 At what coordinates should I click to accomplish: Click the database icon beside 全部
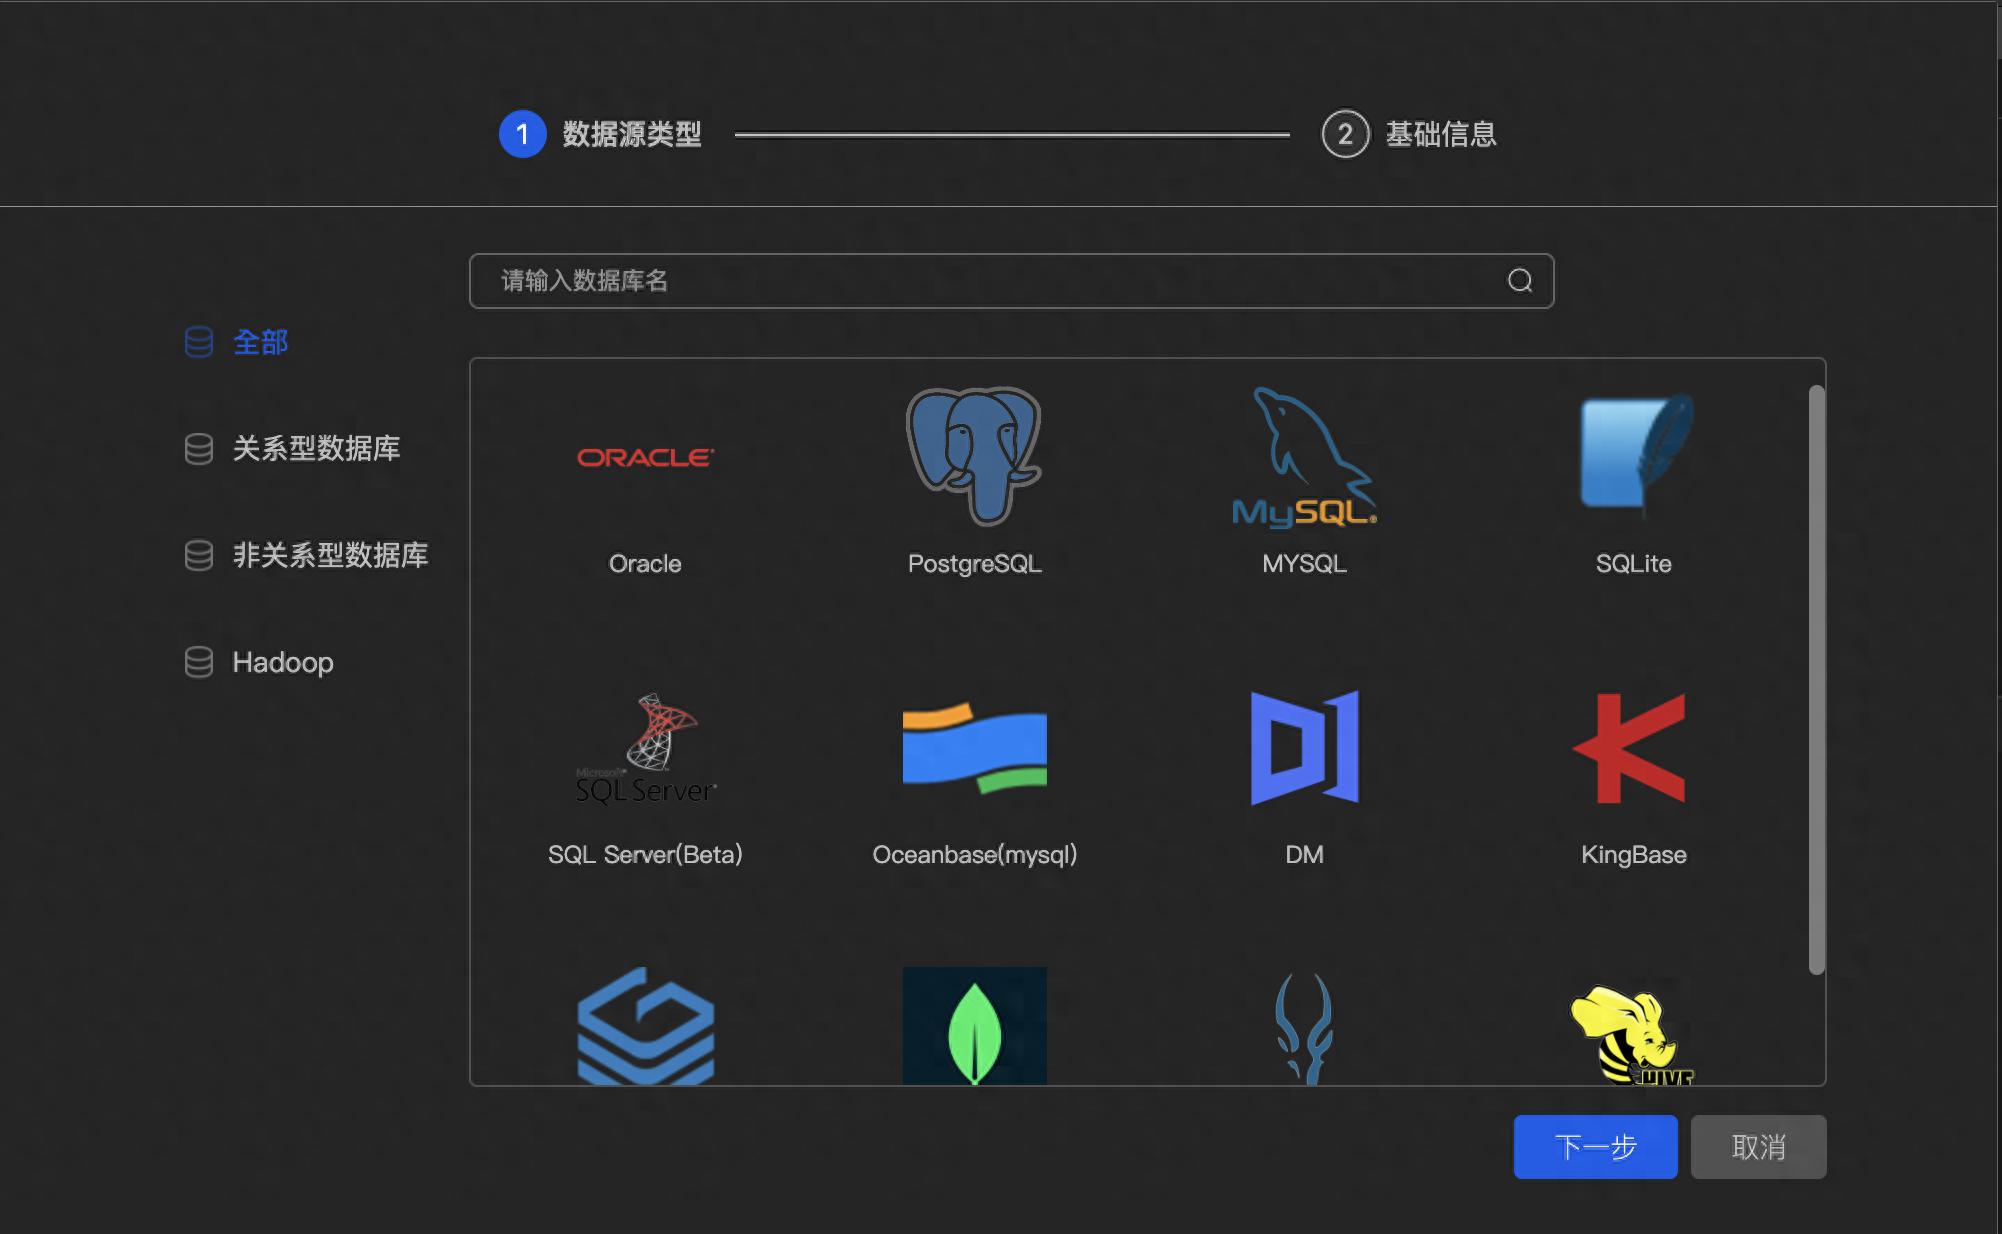point(199,342)
